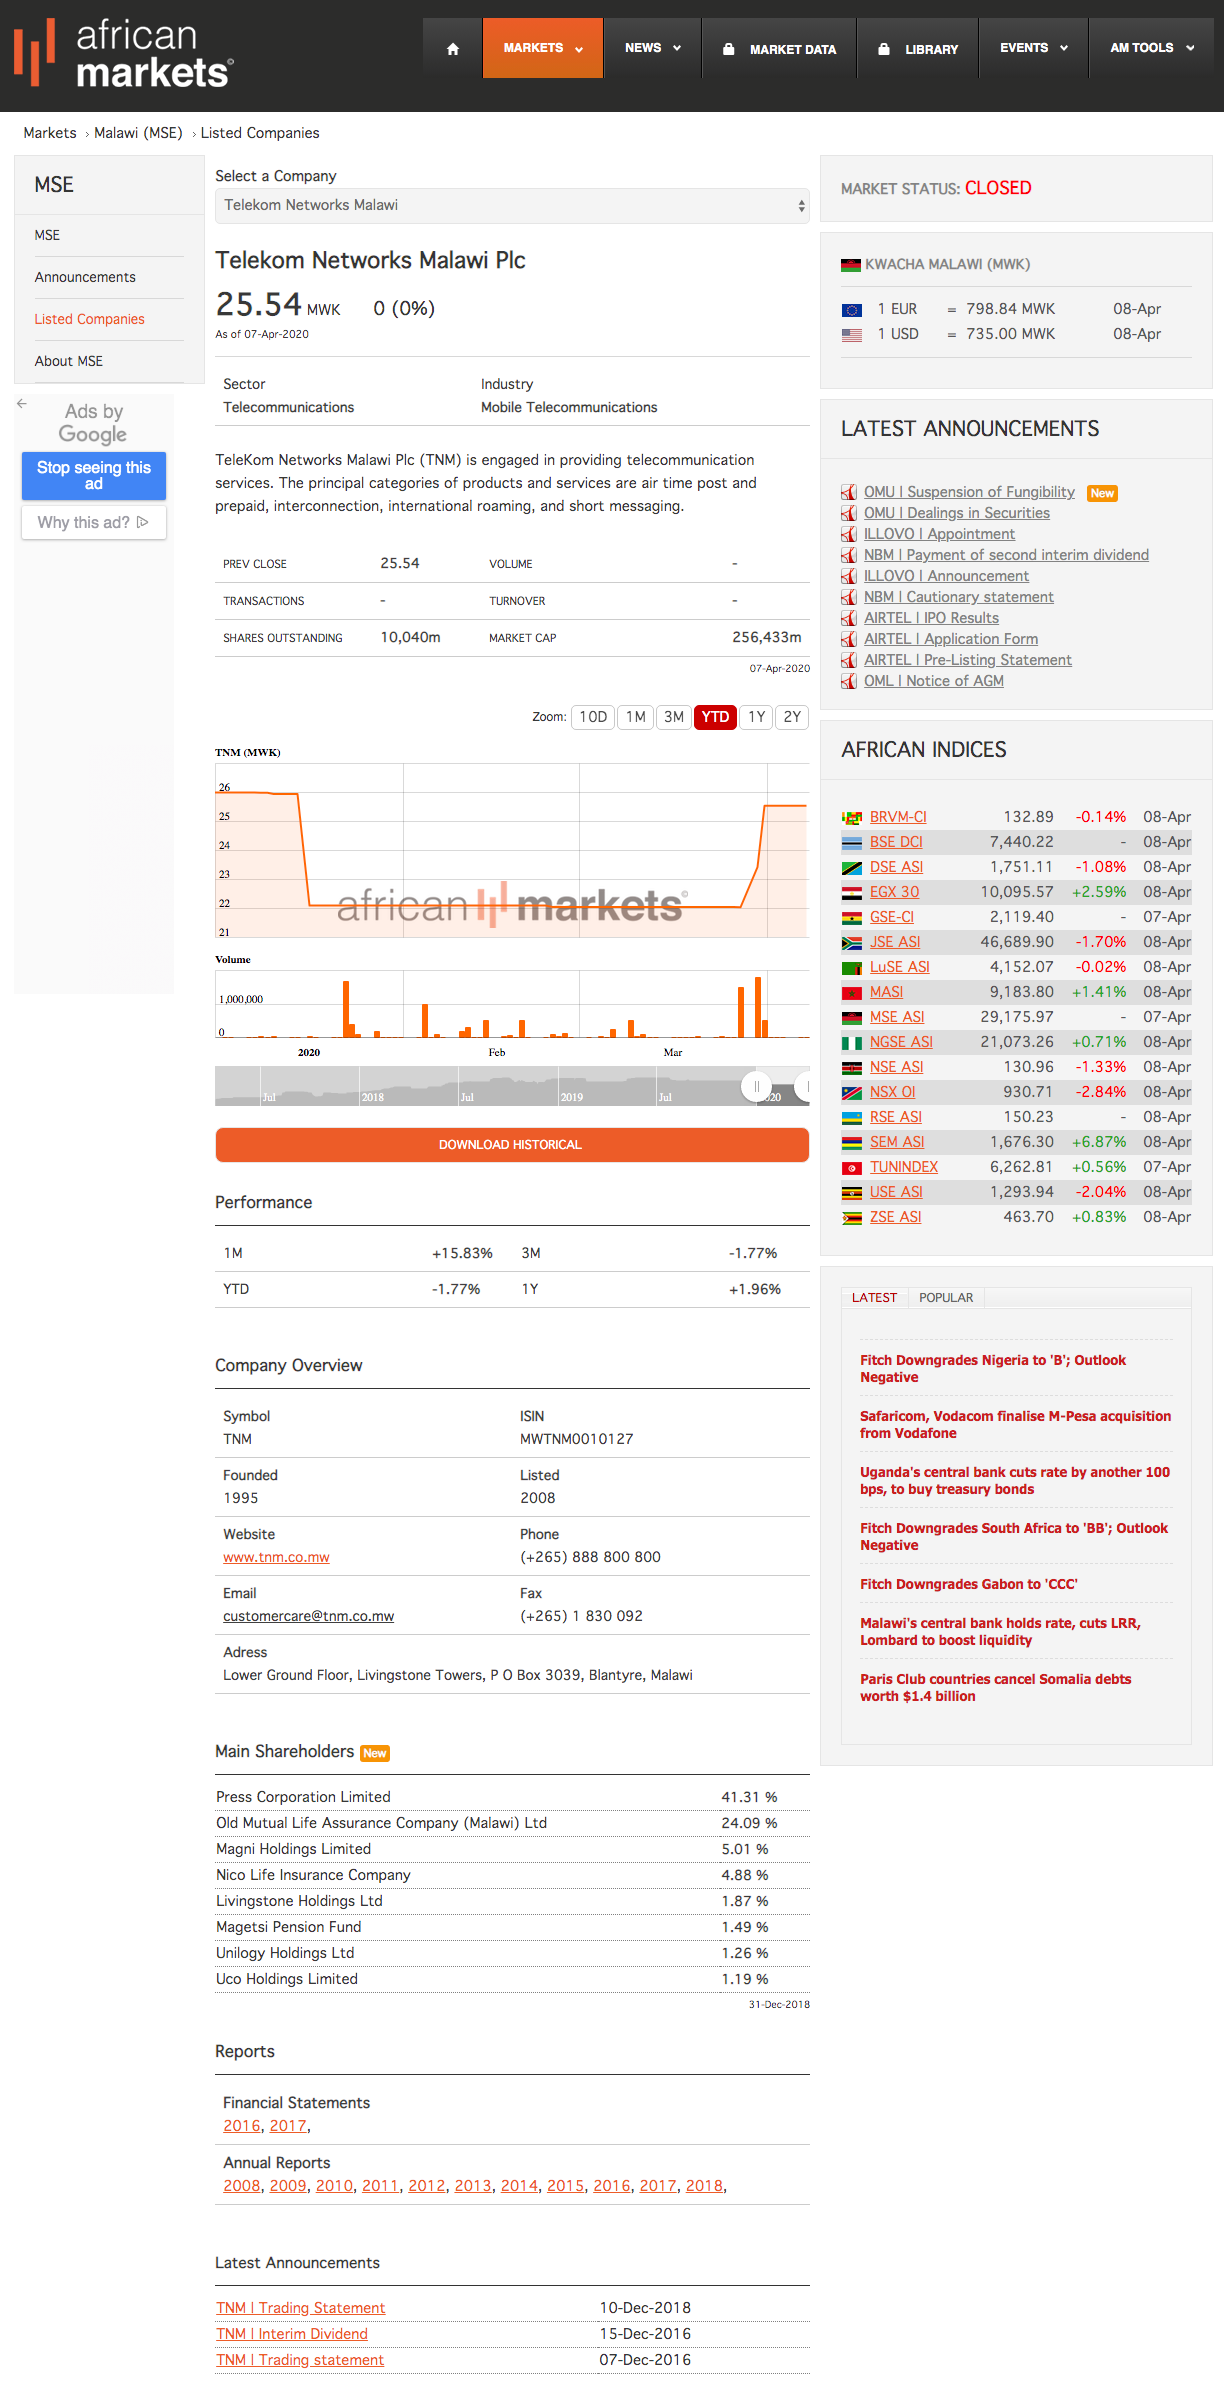Expand the Markets navigation menu
The width and height of the screenshot is (1224, 2387).
coord(543,48)
